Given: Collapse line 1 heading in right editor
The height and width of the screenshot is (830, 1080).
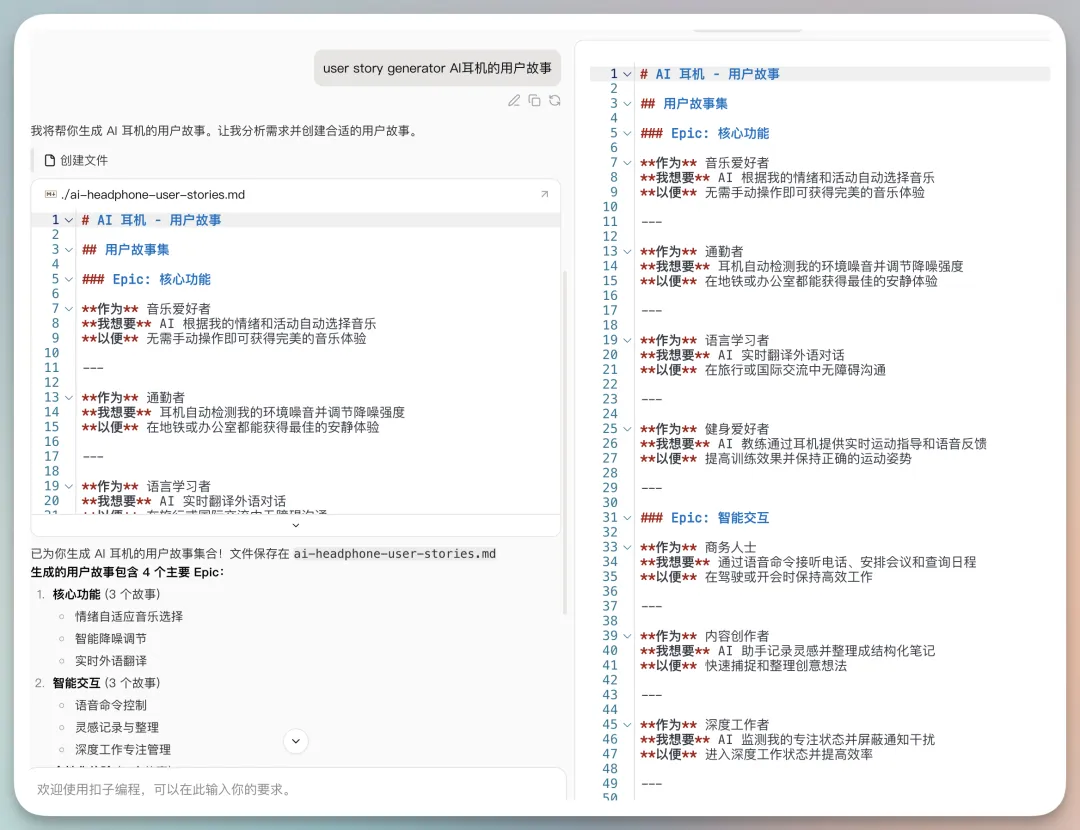Looking at the screenshot, I should (x=627, y=74).
